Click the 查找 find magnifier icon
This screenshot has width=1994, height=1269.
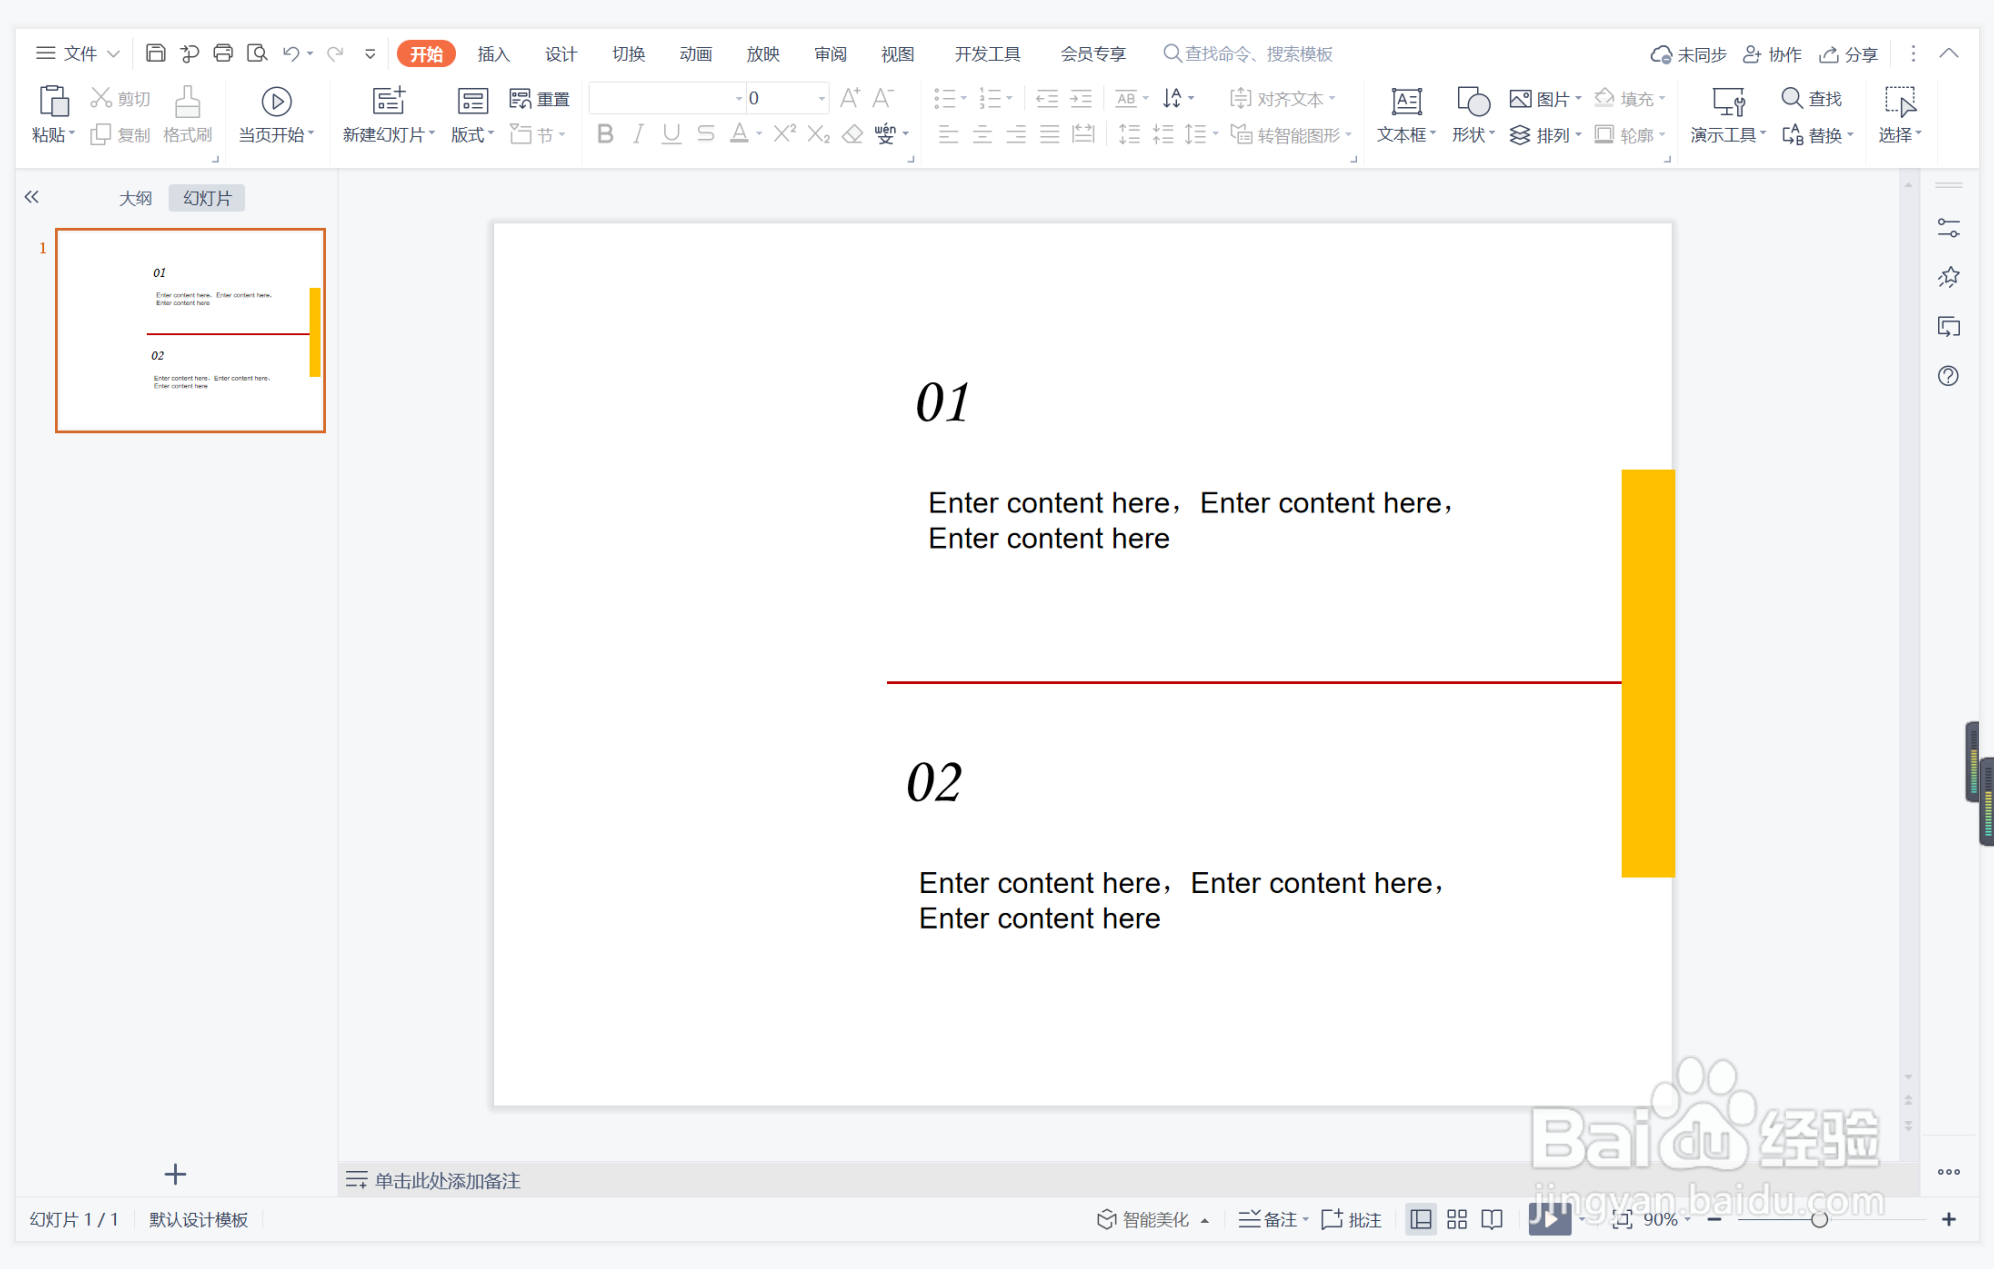tap(1791, 98)
